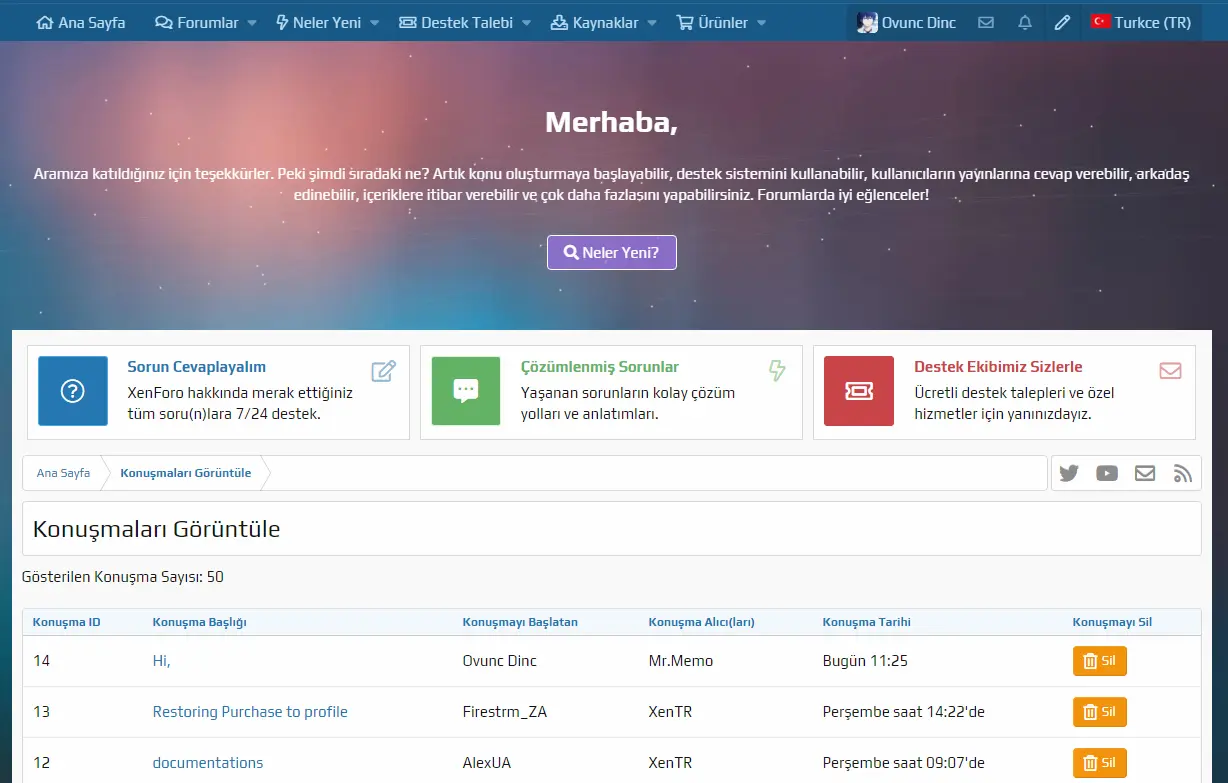1228x783 pixels.
Task: Open the Twitter social icon
Action: coord(1069,473)
